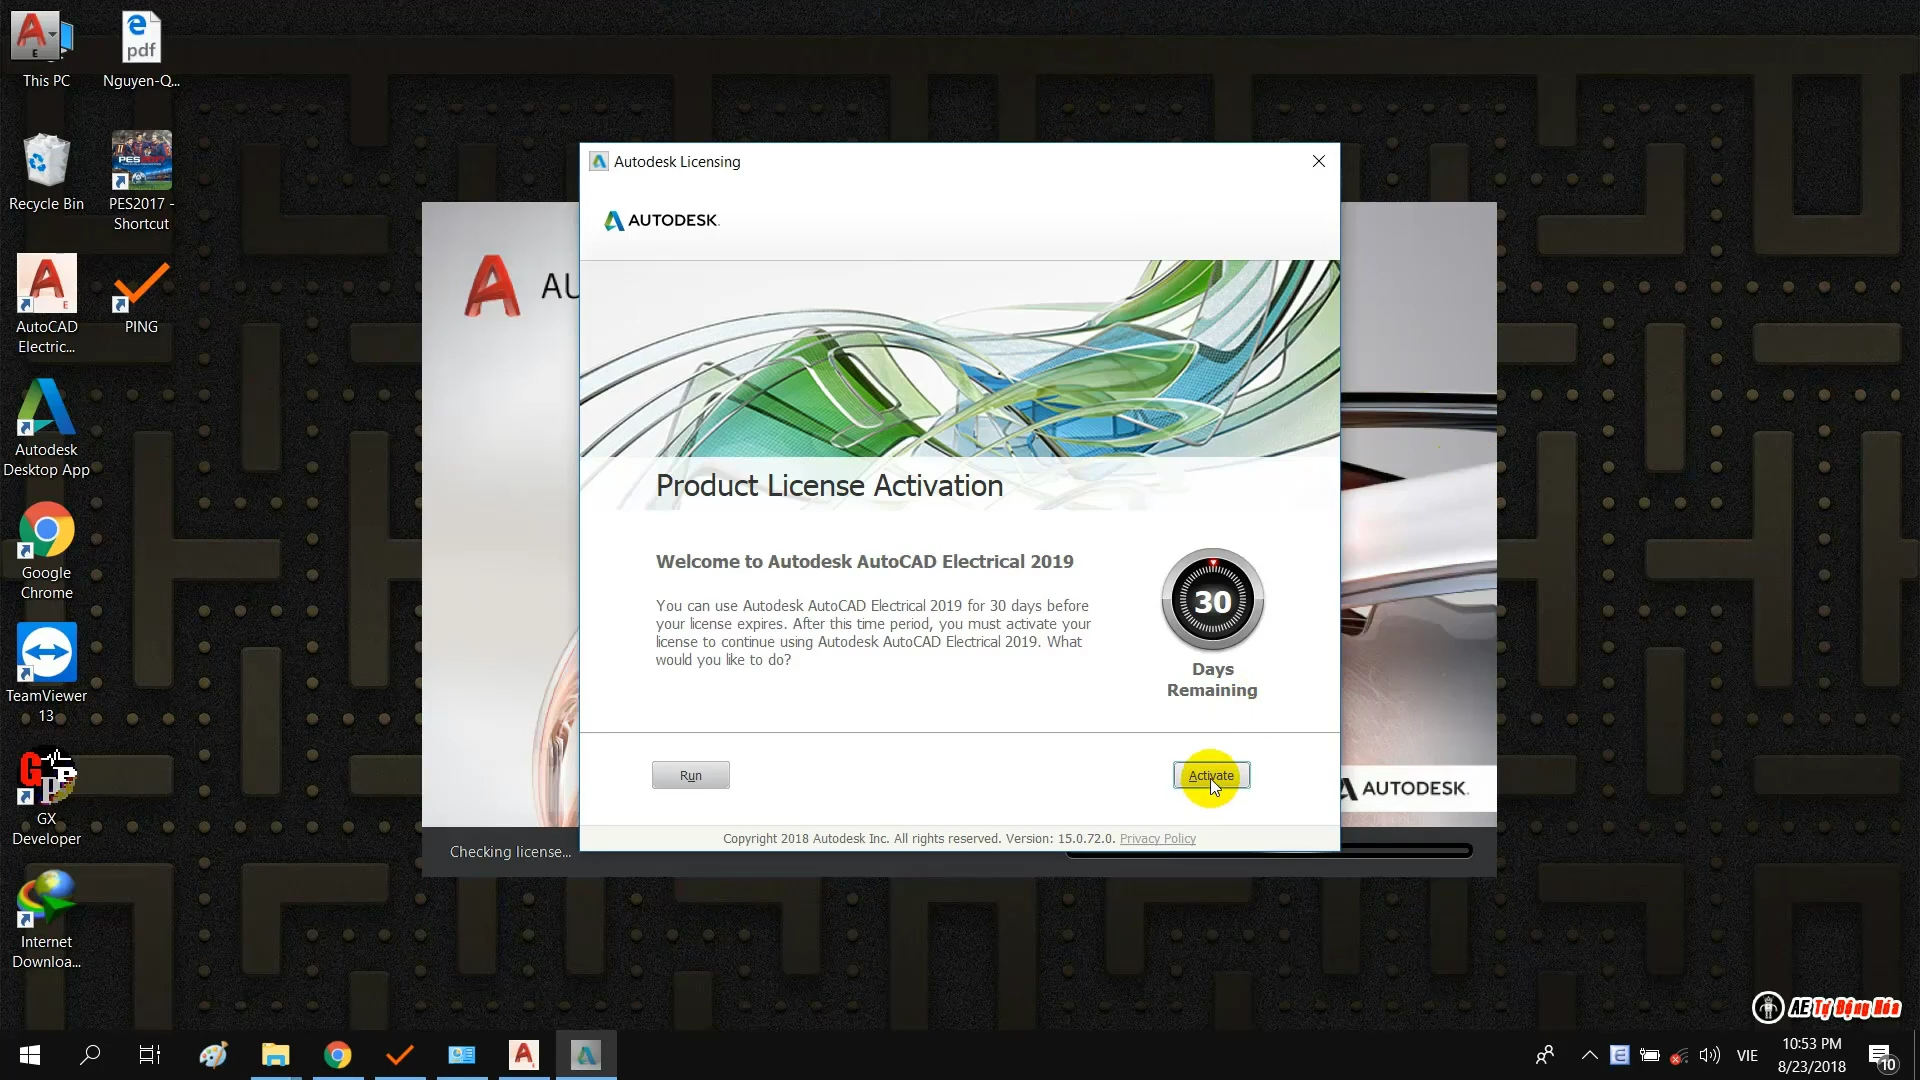
Task: Open the Windows Start menu
Action: [30, 1055]
